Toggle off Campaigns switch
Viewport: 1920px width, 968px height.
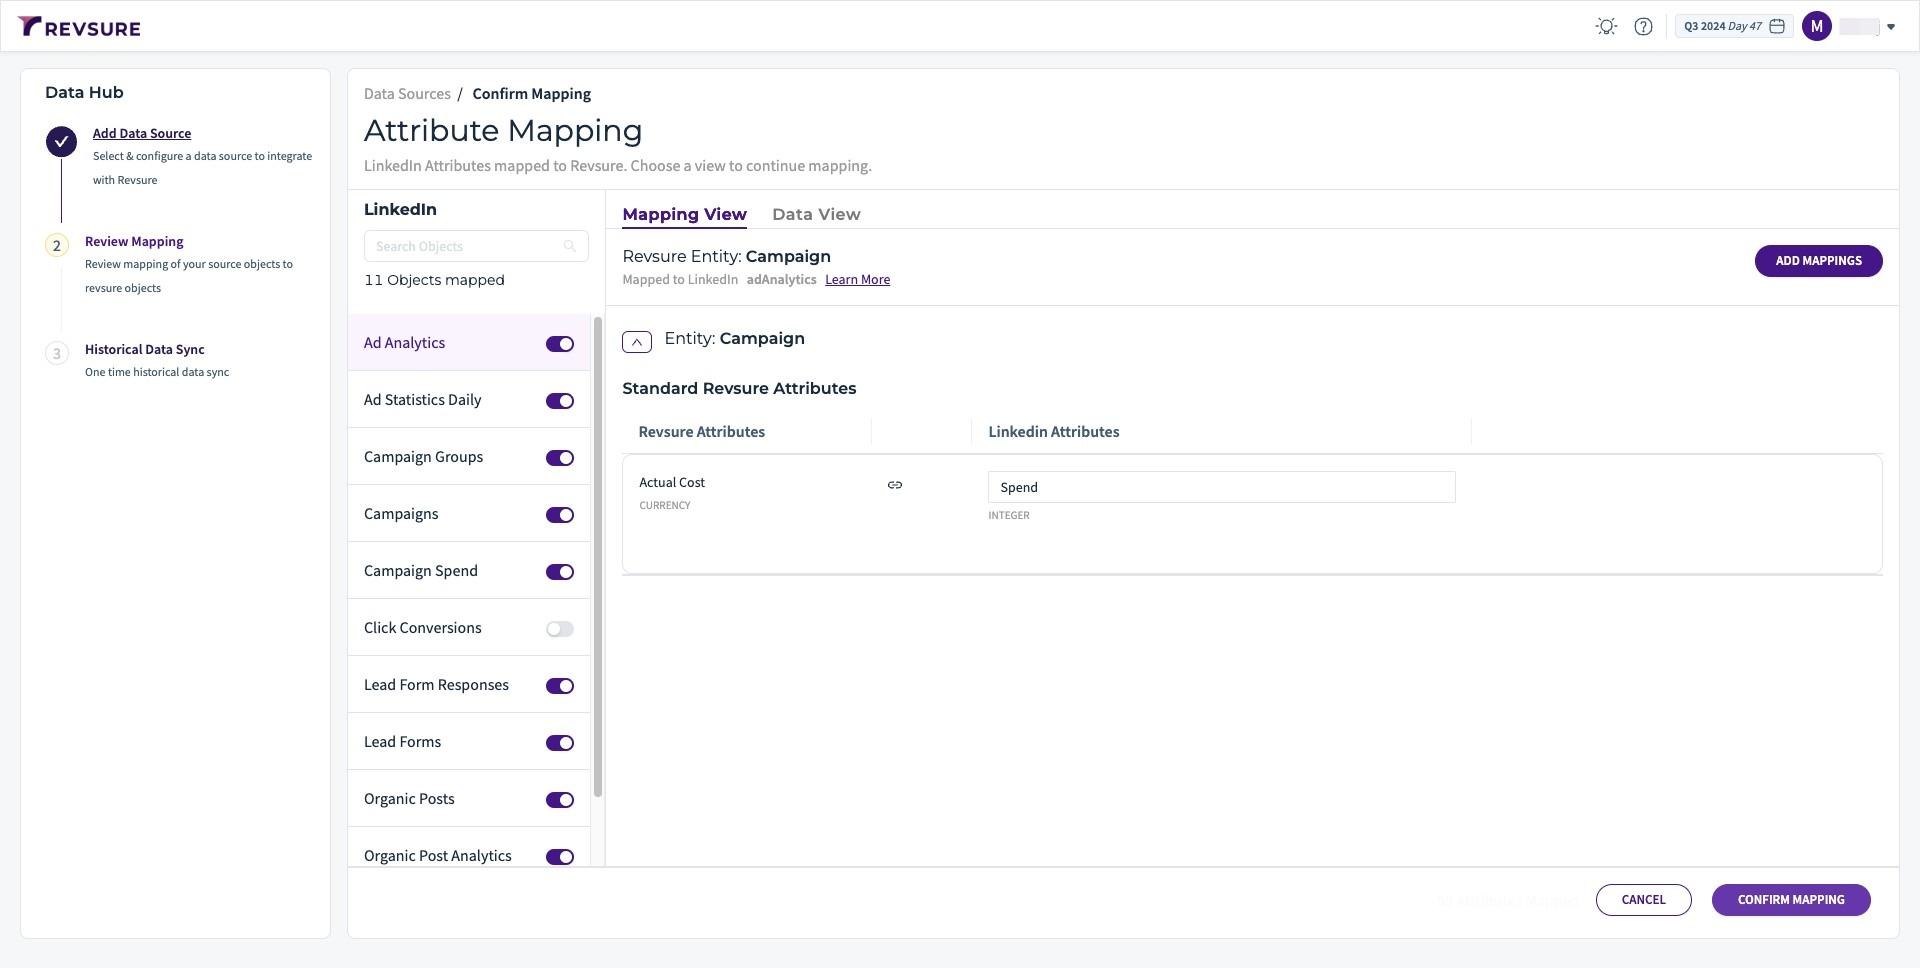point(560,515)
